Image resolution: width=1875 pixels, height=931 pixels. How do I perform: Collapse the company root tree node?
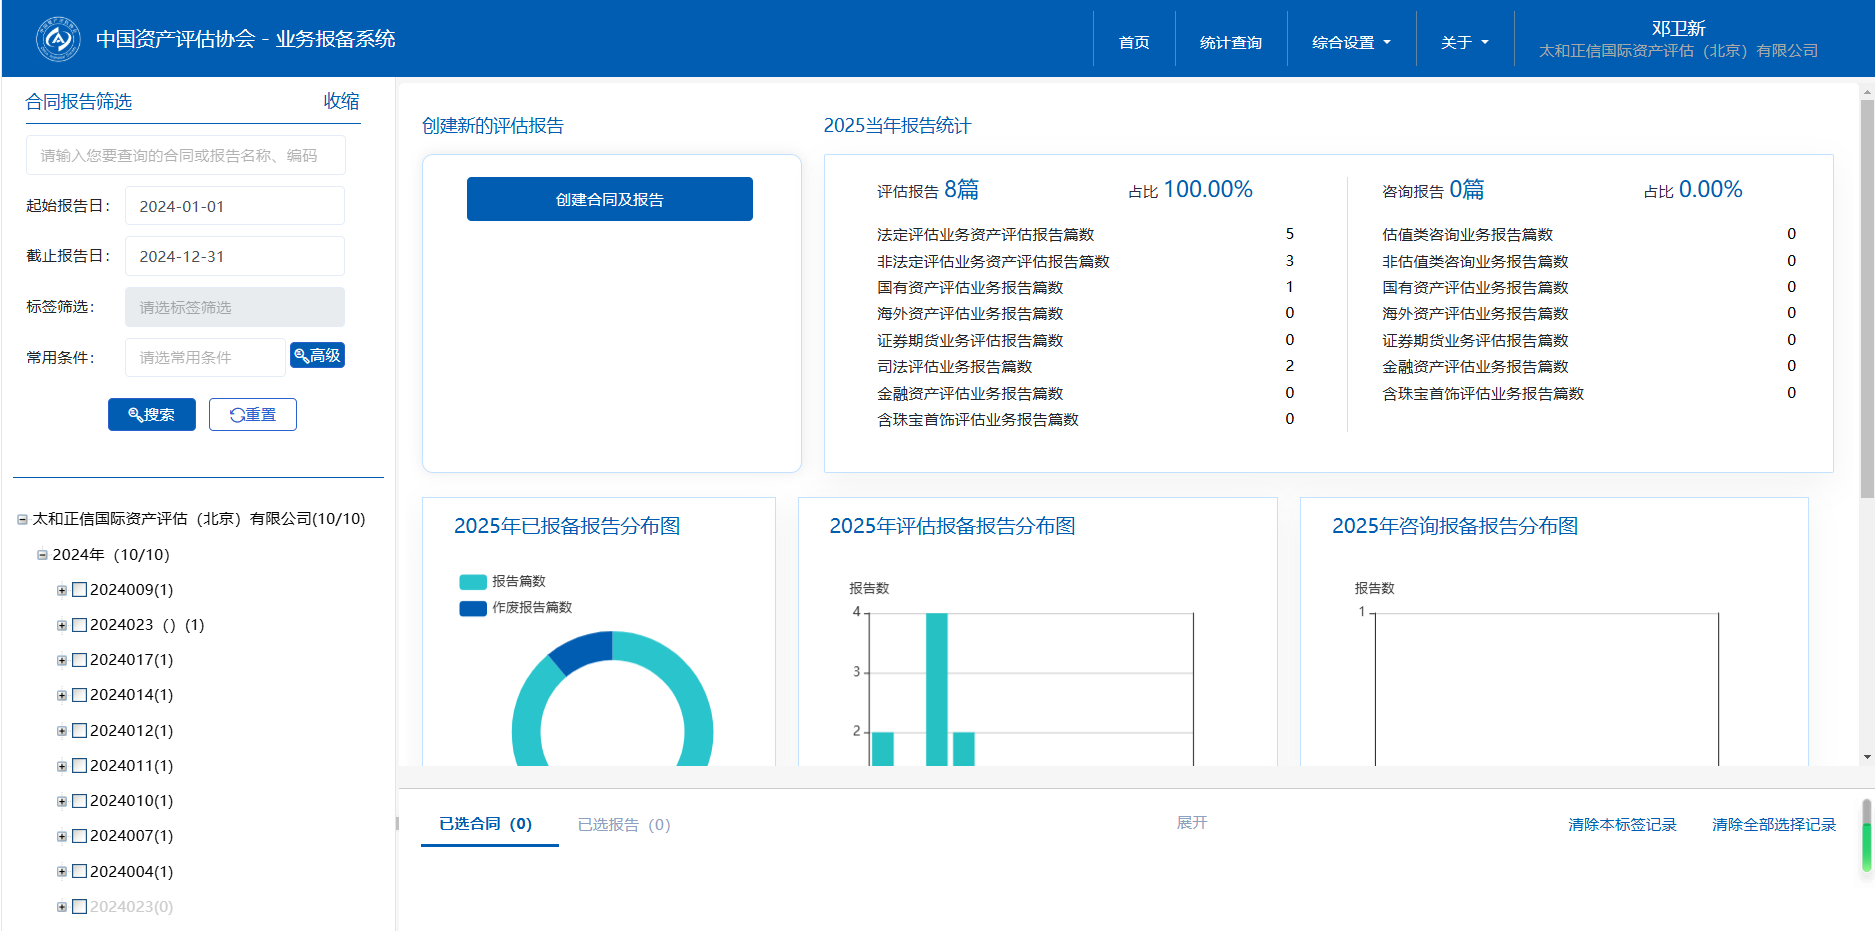pyautogui.click(x=22, y=519)
